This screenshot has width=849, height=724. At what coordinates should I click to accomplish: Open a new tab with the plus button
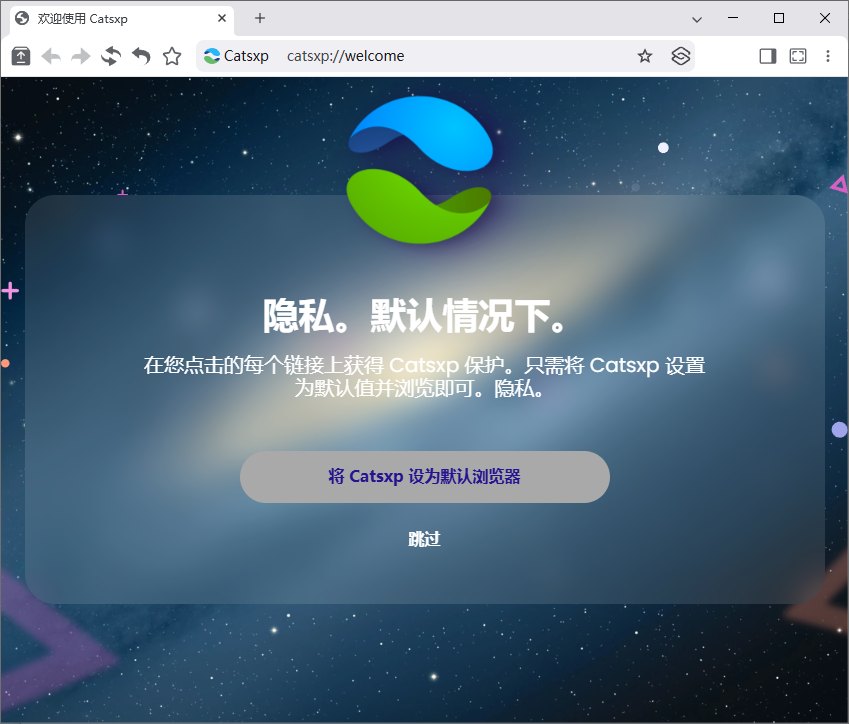[260, 18]
